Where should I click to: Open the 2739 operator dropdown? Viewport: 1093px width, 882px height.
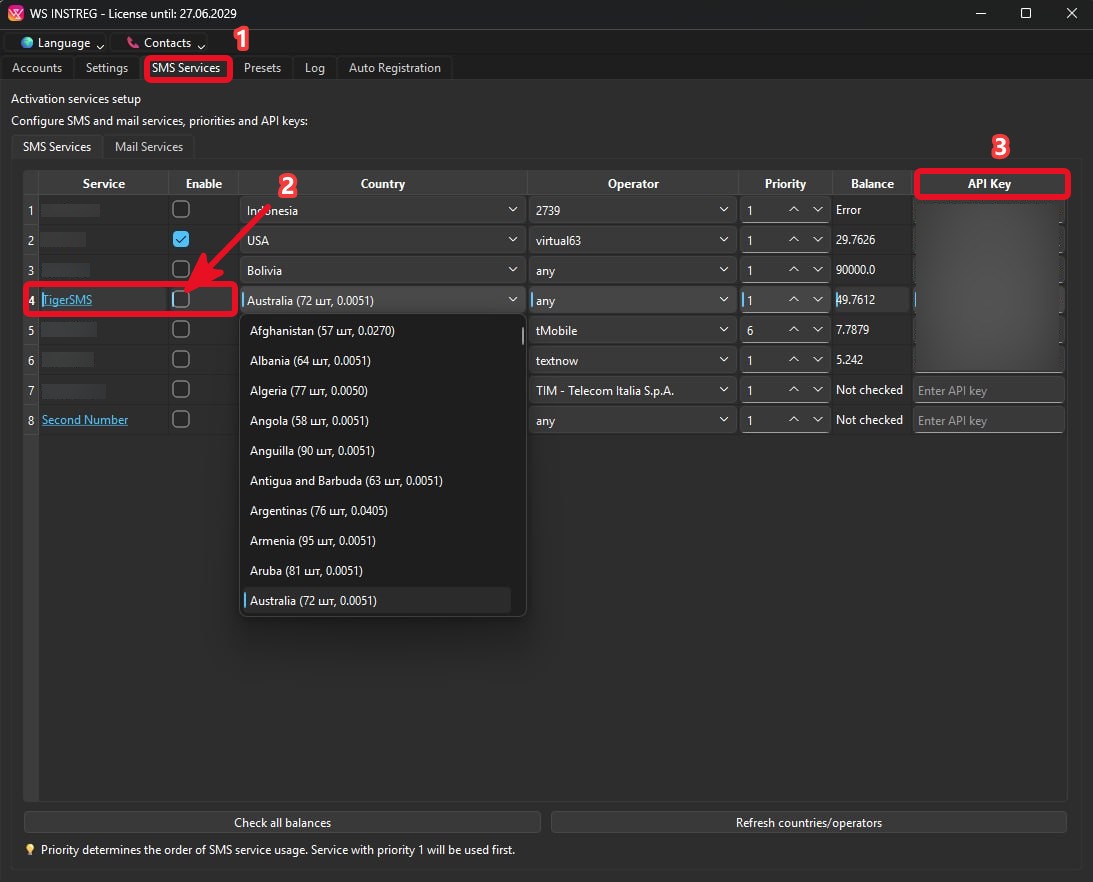632,210
